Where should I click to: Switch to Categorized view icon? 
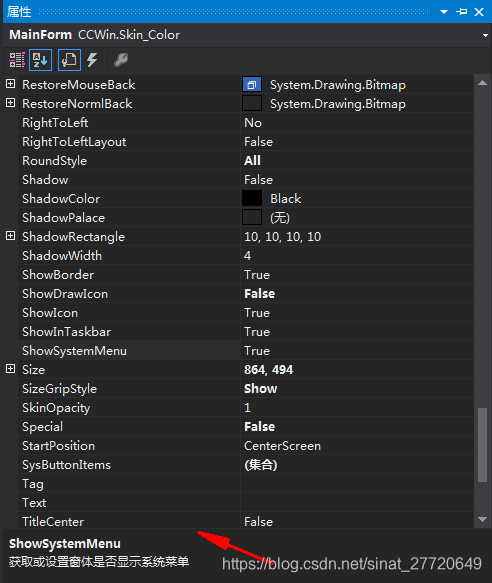pos(17,60)
